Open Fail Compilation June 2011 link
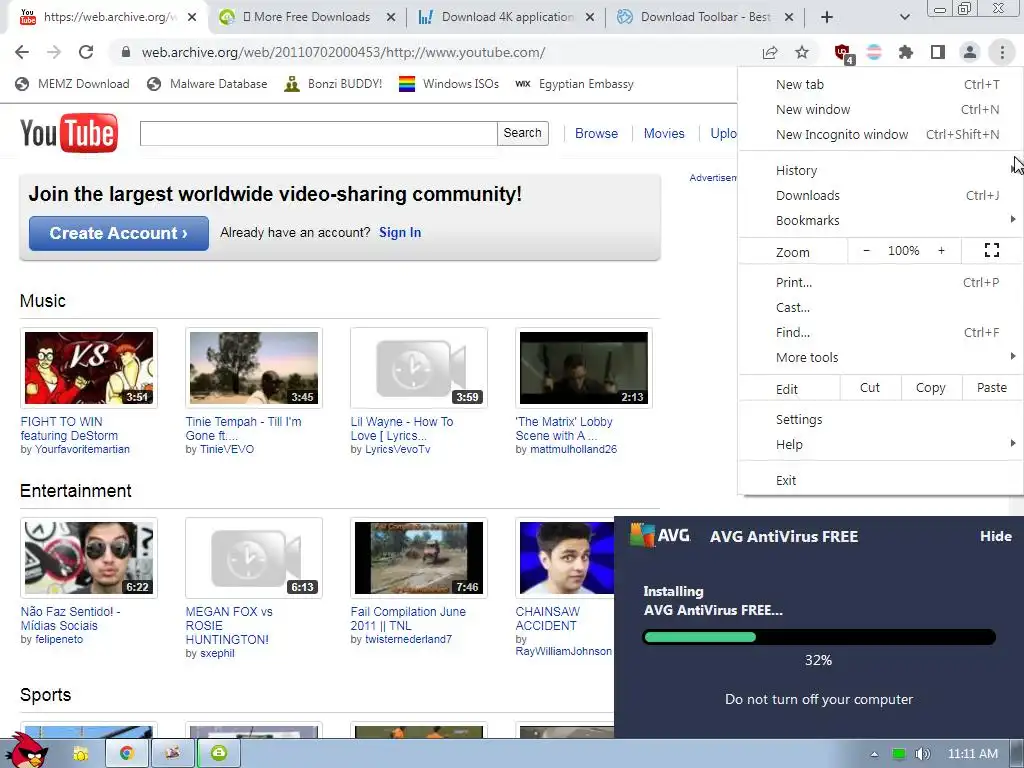The height and width of the screenshot is (768, 1024). coord(408,618)
